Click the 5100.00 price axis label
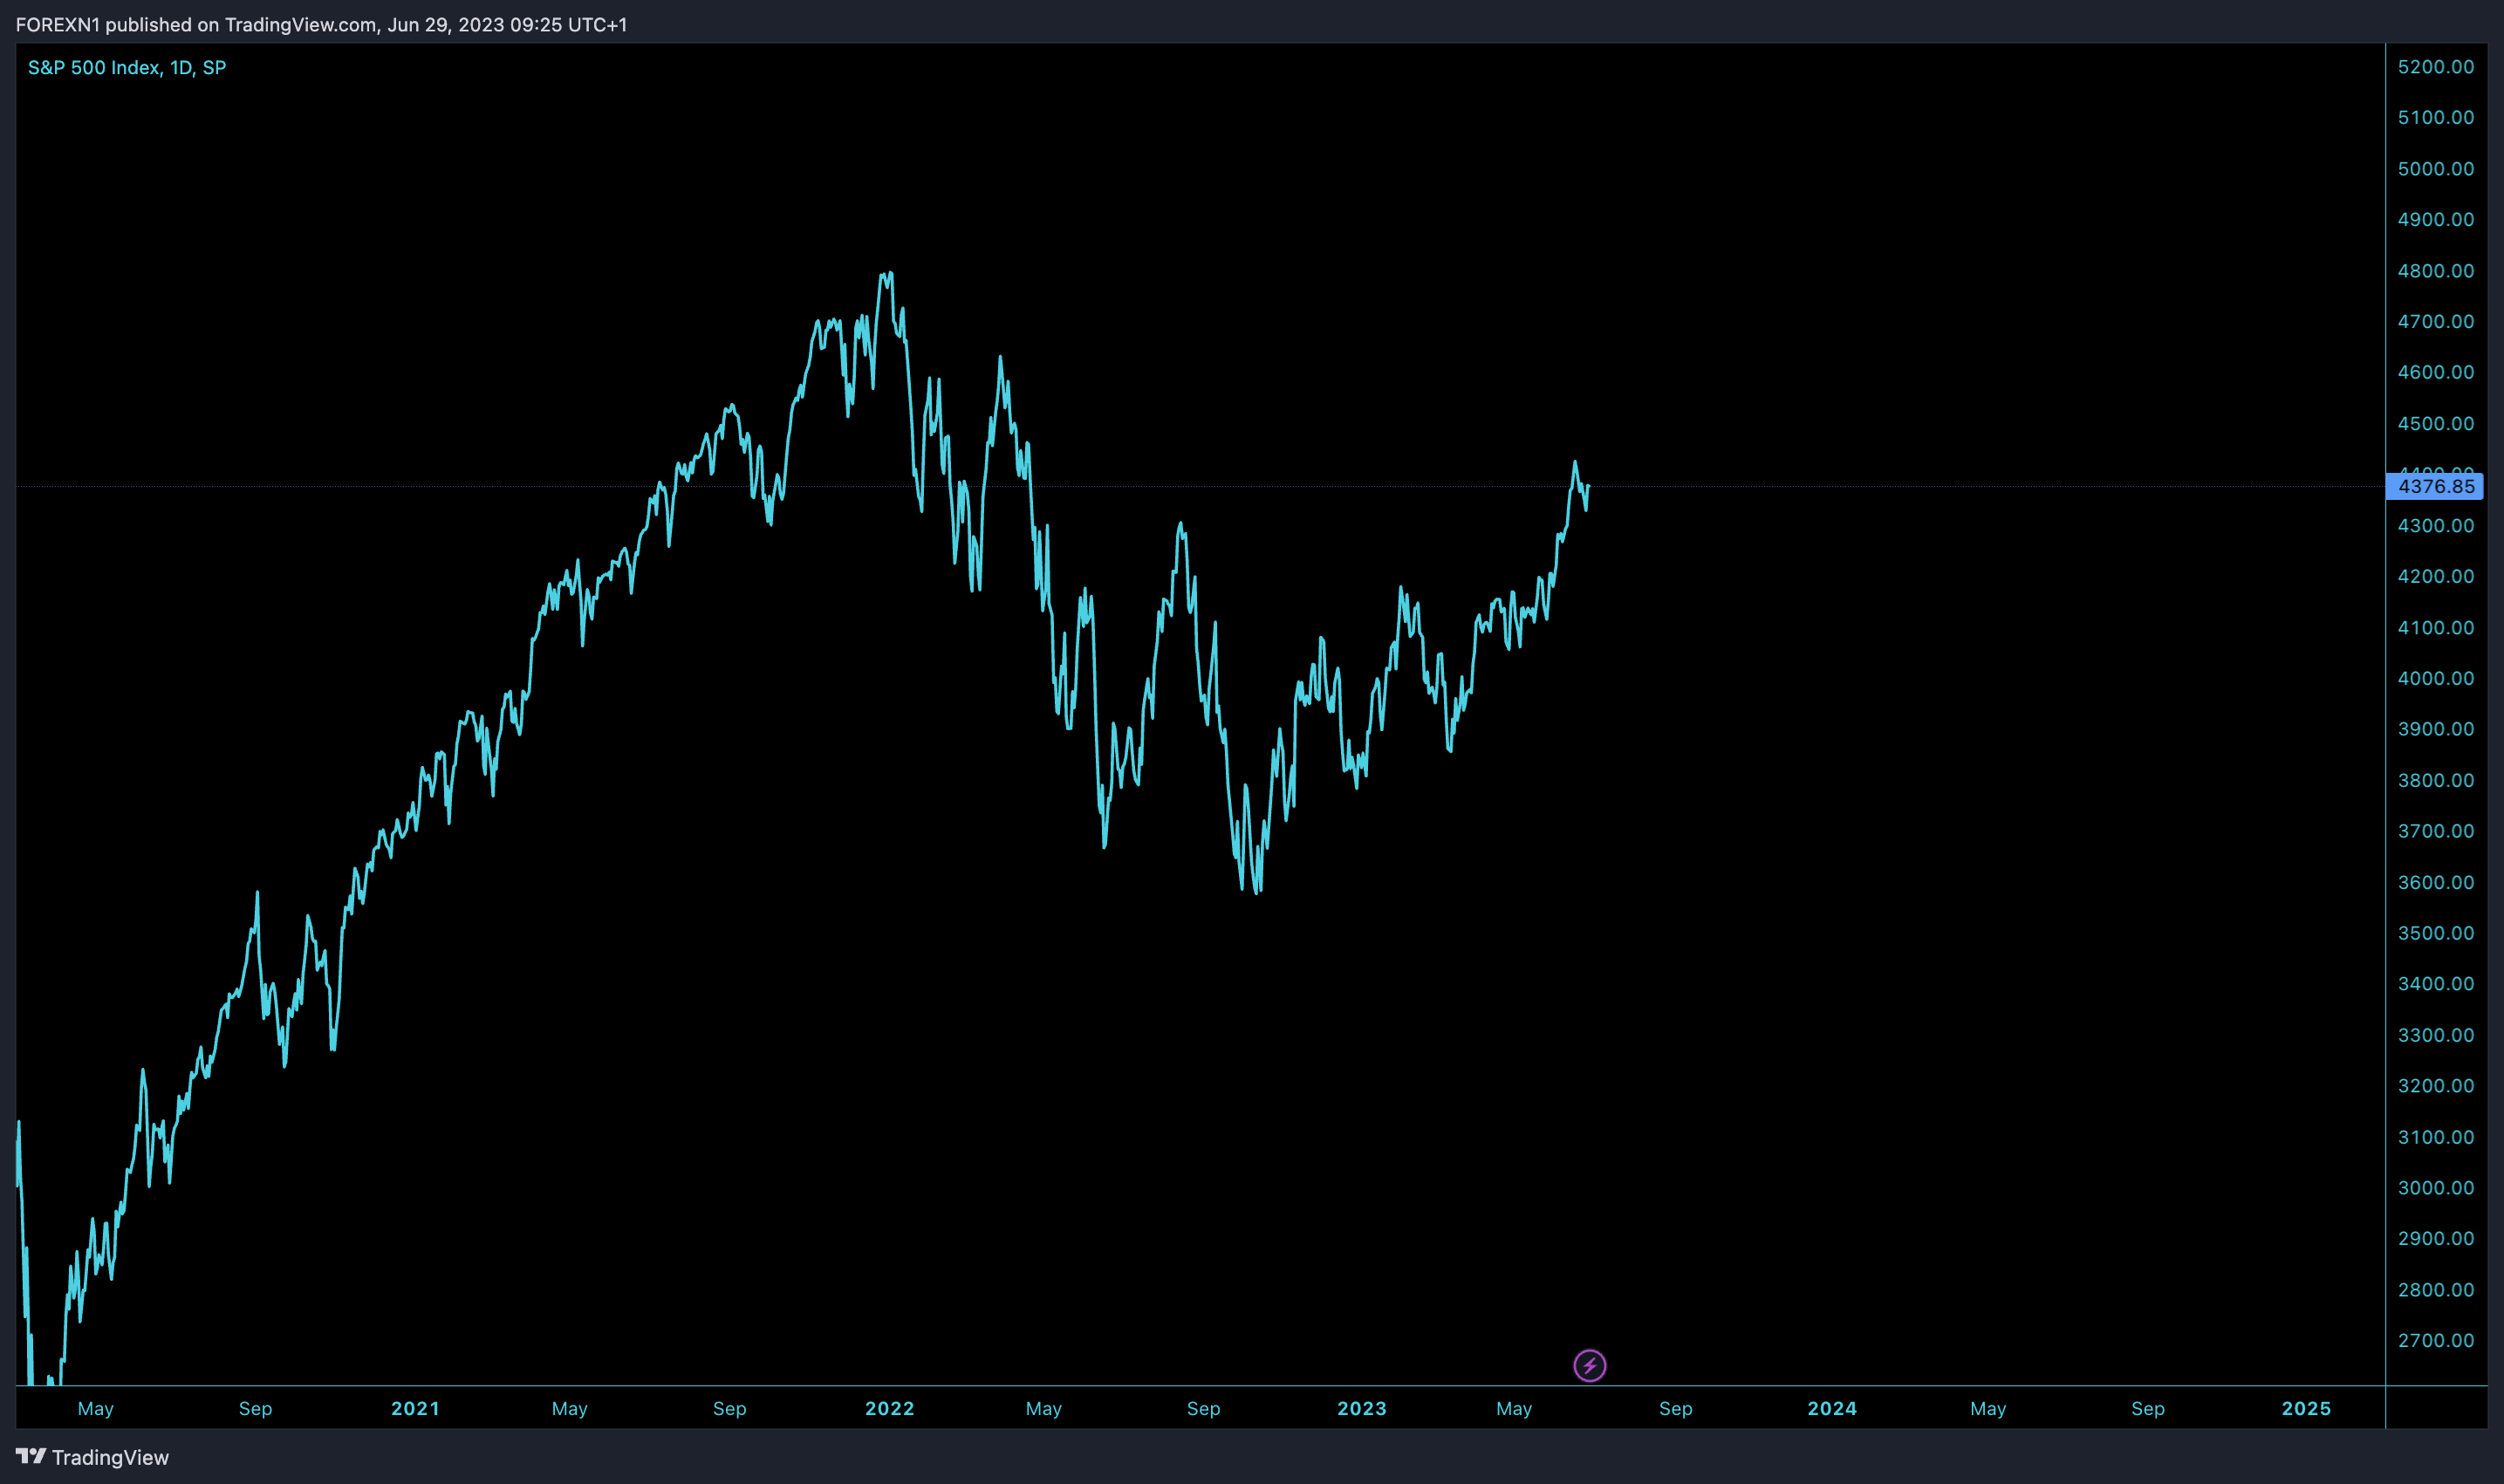Viewport: 2504px width, 1484px height. 2435,118
